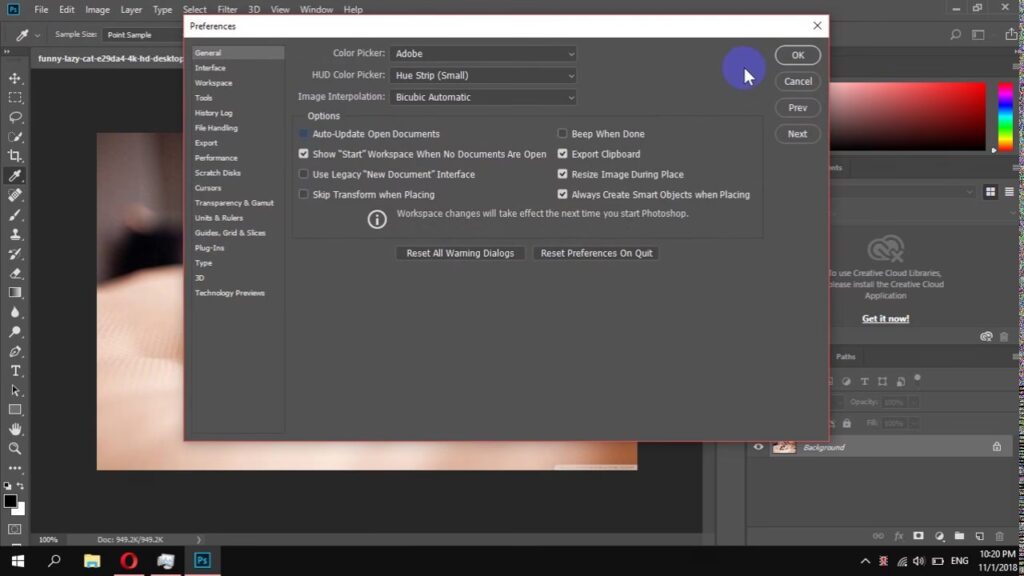
Task: Open Opera browser from the taskbar
Action: [x=128, y=561]
